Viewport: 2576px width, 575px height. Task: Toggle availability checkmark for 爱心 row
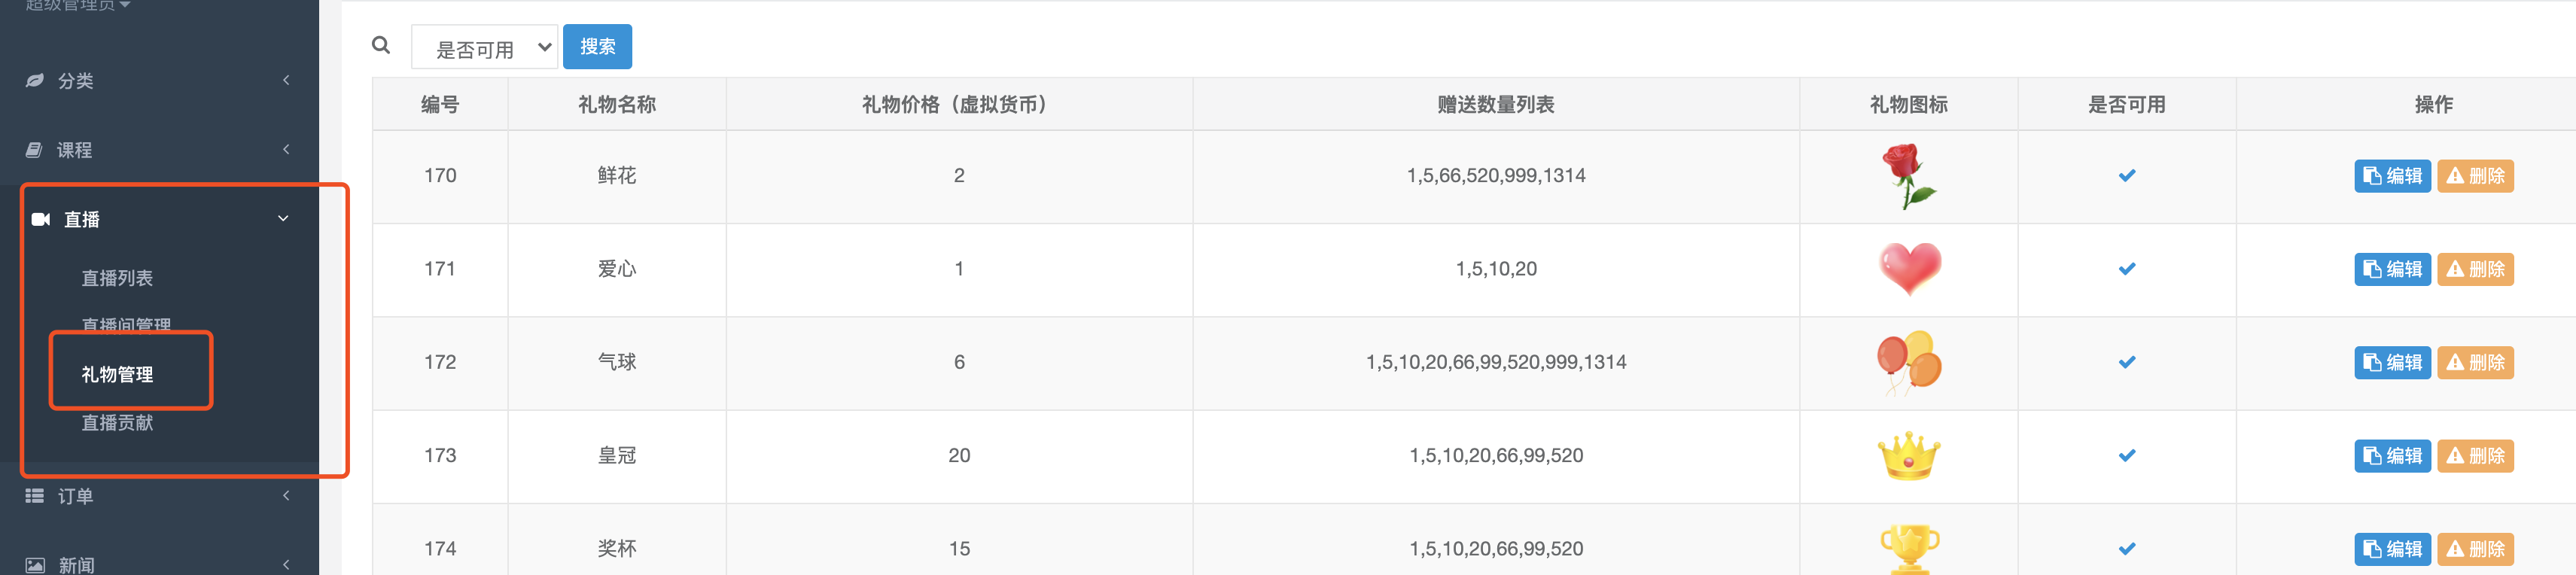(2126, 269)
